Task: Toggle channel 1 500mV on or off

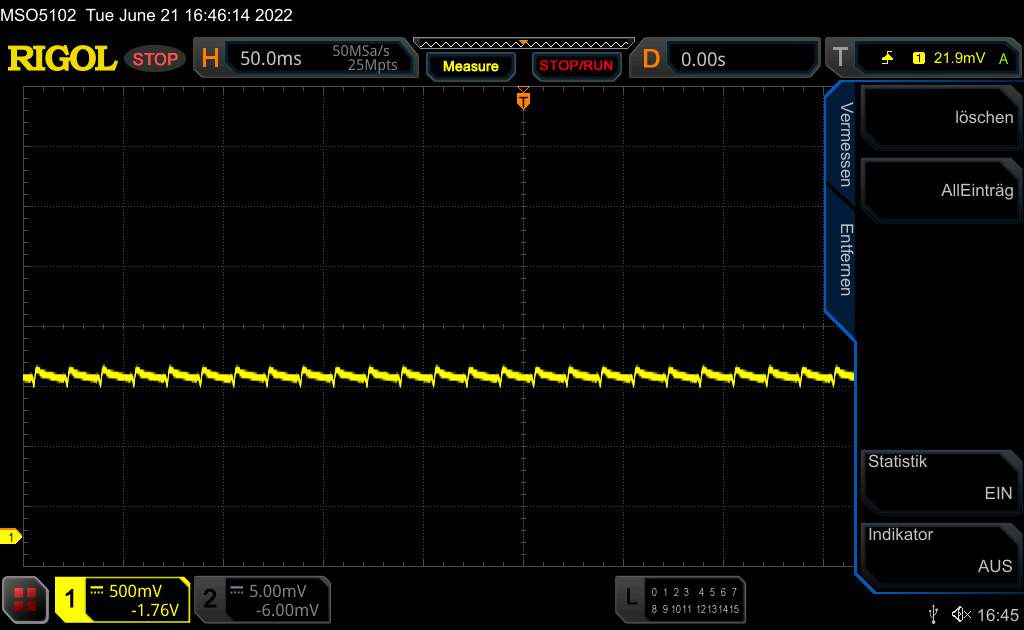Action: click(121, 599)
